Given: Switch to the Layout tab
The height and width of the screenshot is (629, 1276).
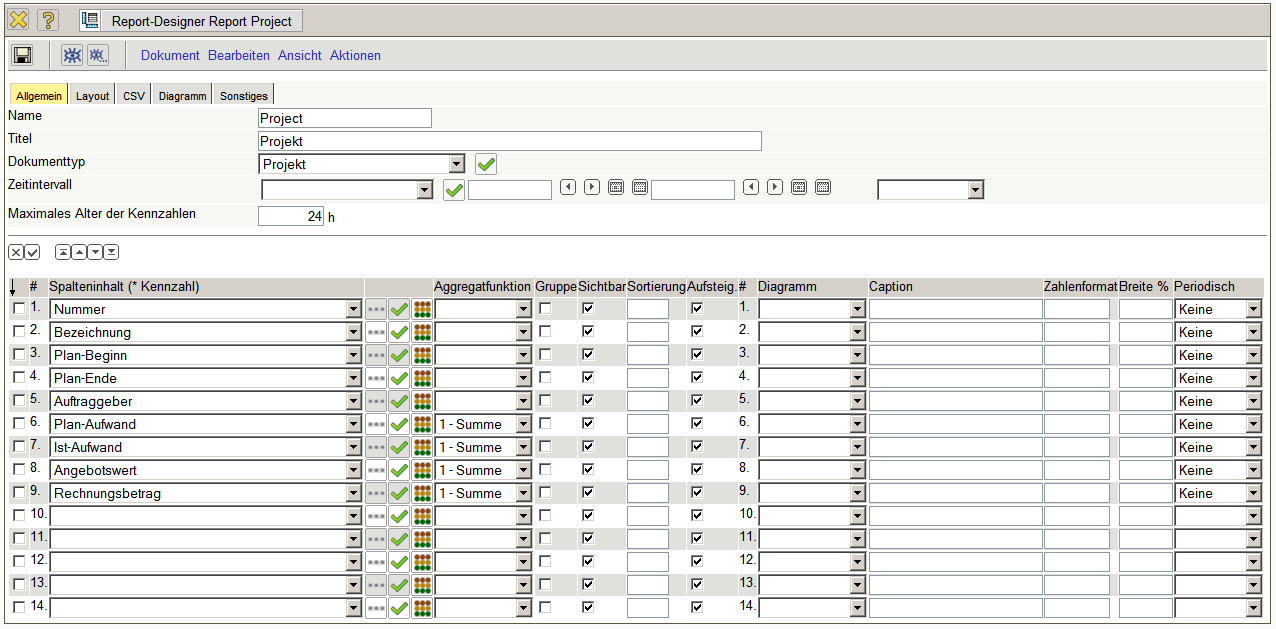Looking at the screenshot, I should point(92,96).
